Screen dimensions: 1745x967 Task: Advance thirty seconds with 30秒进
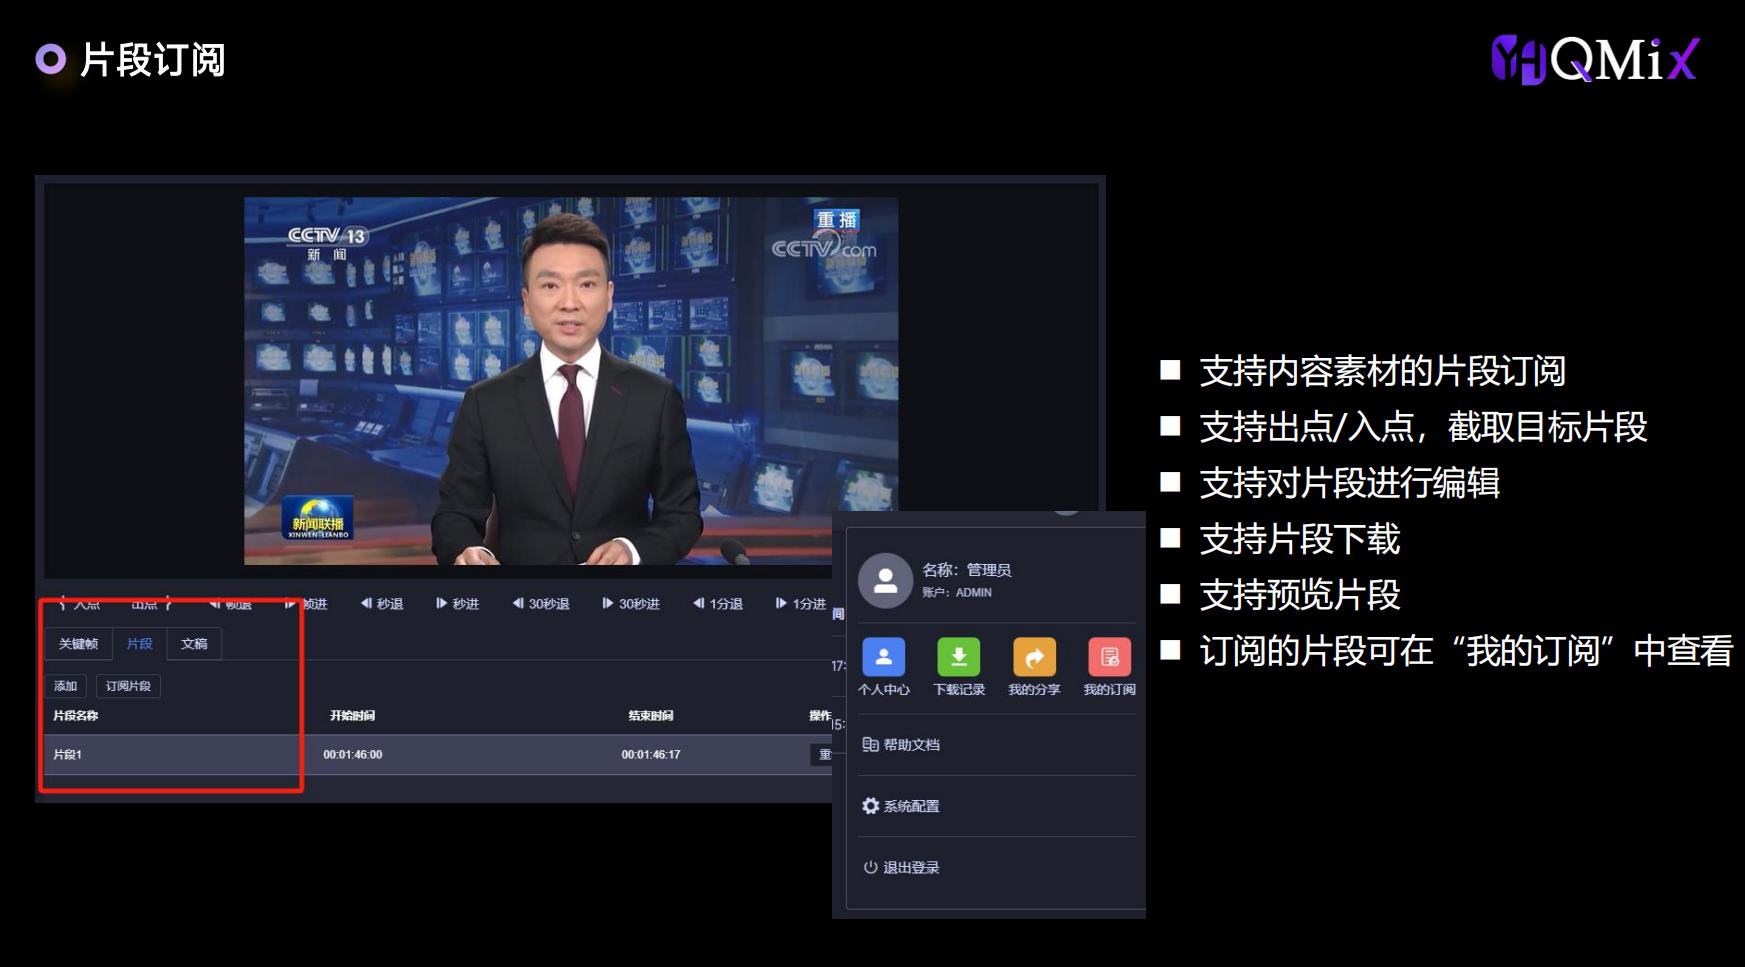[631, 604]
